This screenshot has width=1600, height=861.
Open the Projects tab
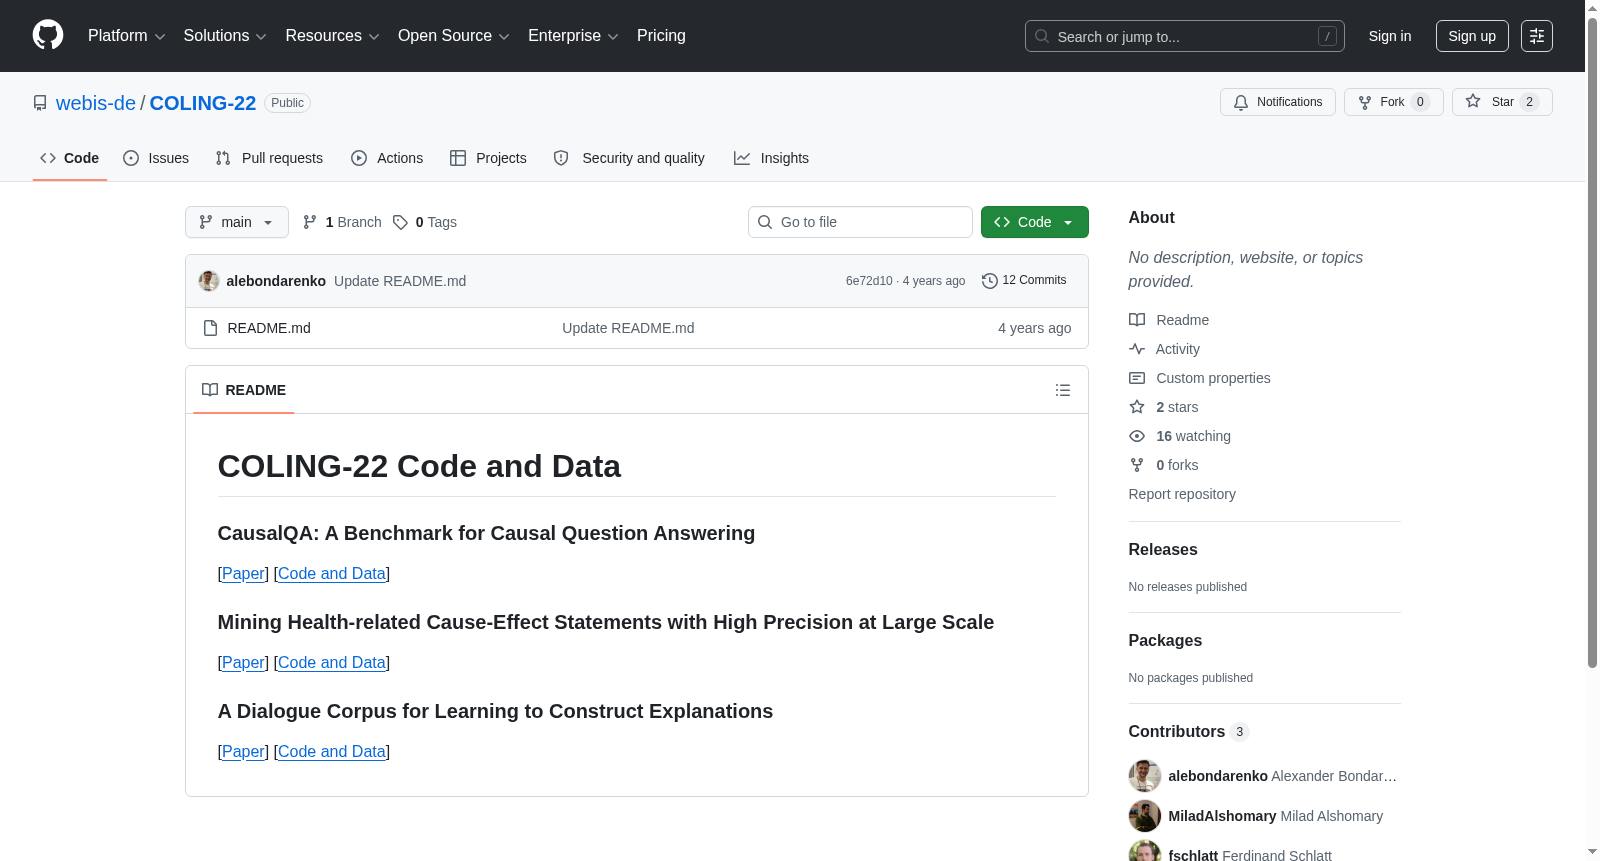488,158
